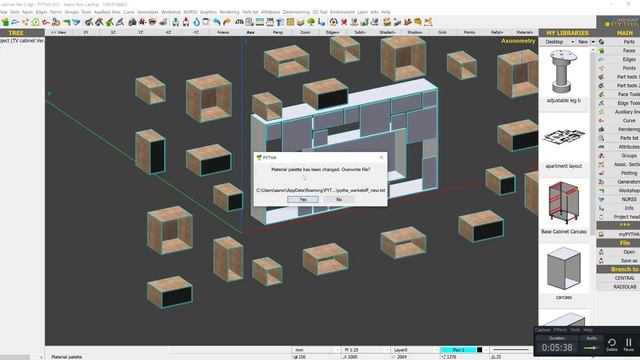Click the cup shaped icon in toolbar
The width and height of the screenshot is (640, 360).
click(x=206, y=22)
